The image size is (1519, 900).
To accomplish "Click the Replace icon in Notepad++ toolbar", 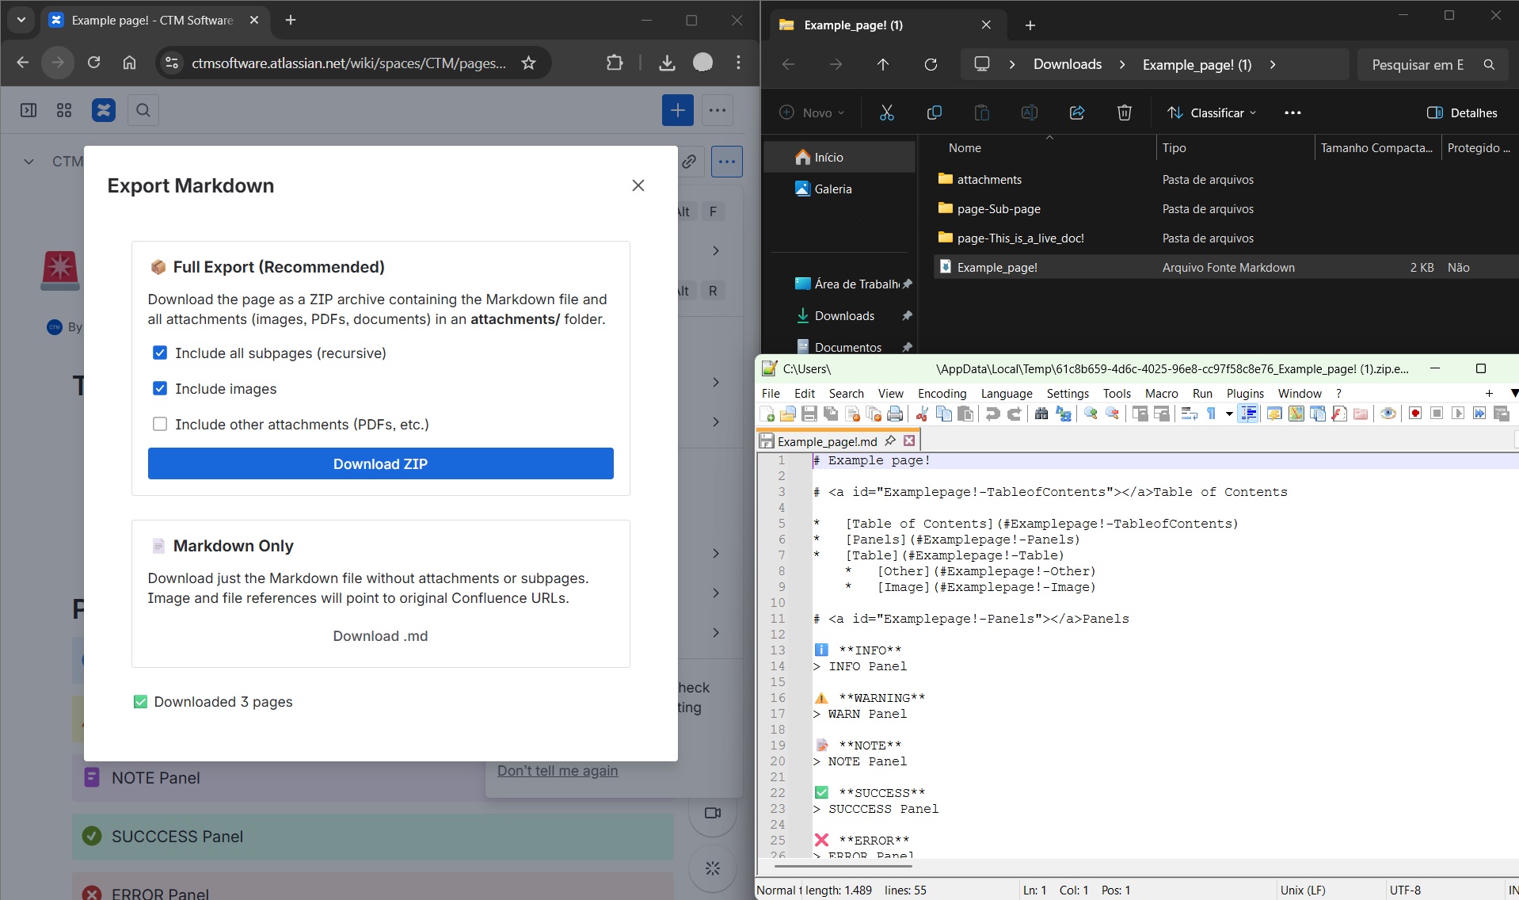I will 1063,414.
